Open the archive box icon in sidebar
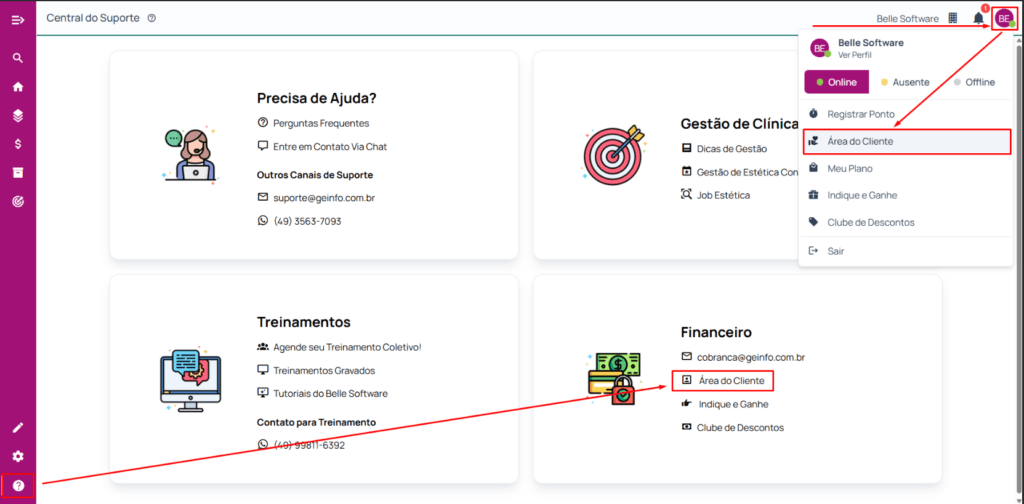Image resolution: width=1024 pixels, height=504 pixels. click(x=18, y=172)
